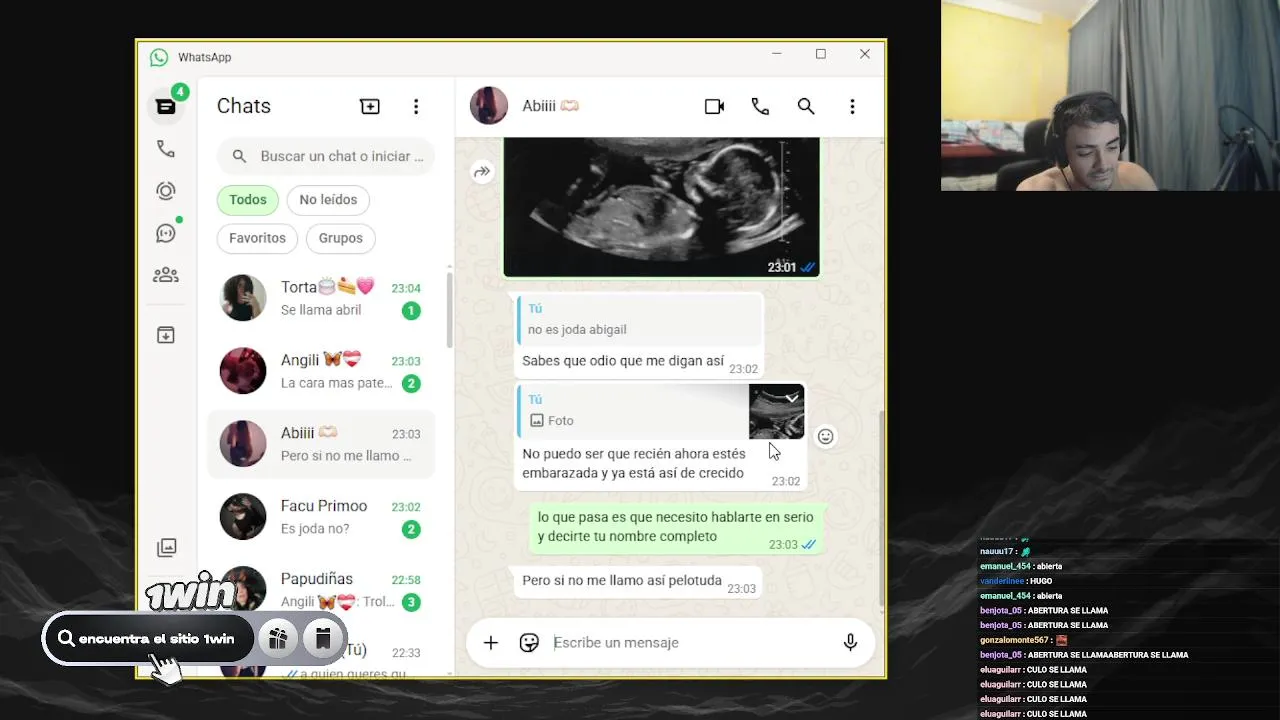The image size is (1280, 720).
Task: Click the quoted "no es joda abigail" reply
Action: click(x=639, y=319)
